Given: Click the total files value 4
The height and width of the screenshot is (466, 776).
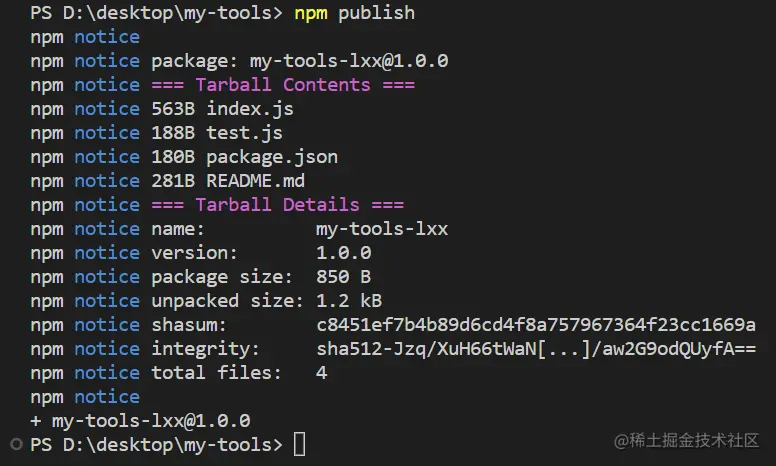Looking at the screenshot, I should click(x=322, y=373).
